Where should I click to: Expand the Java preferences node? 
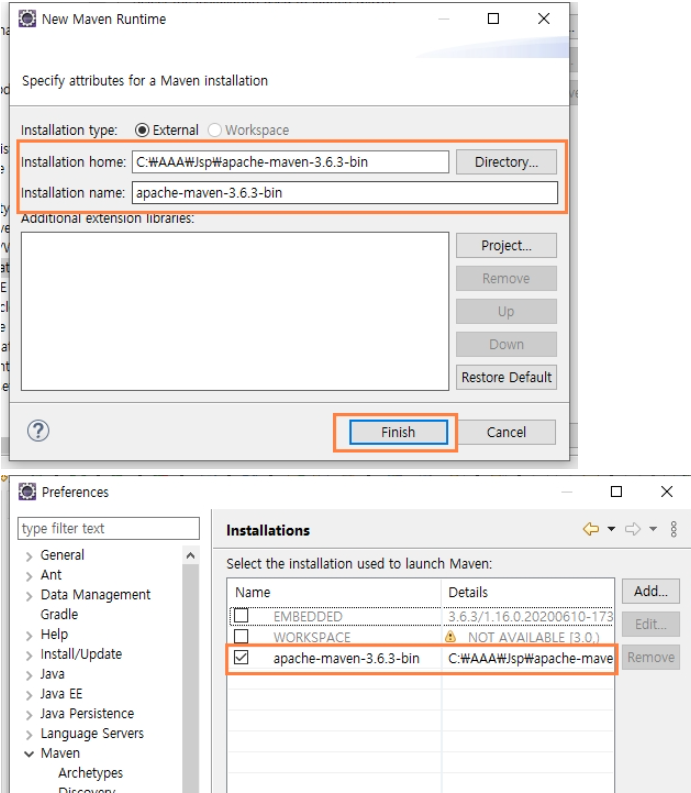pos(29,675)
